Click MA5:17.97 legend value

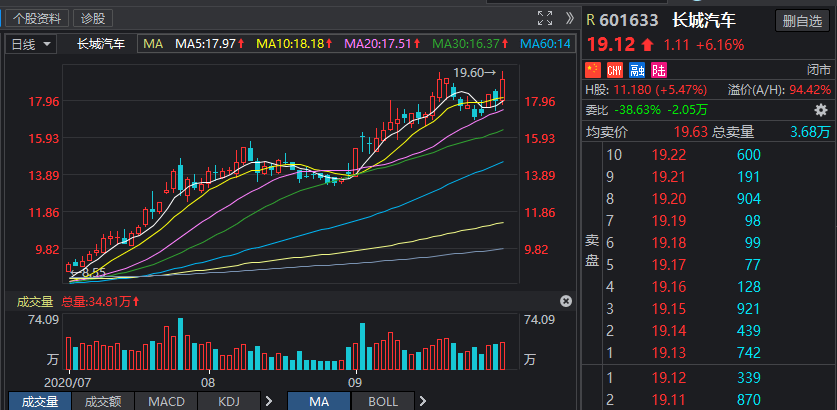[x=210, y=44]
